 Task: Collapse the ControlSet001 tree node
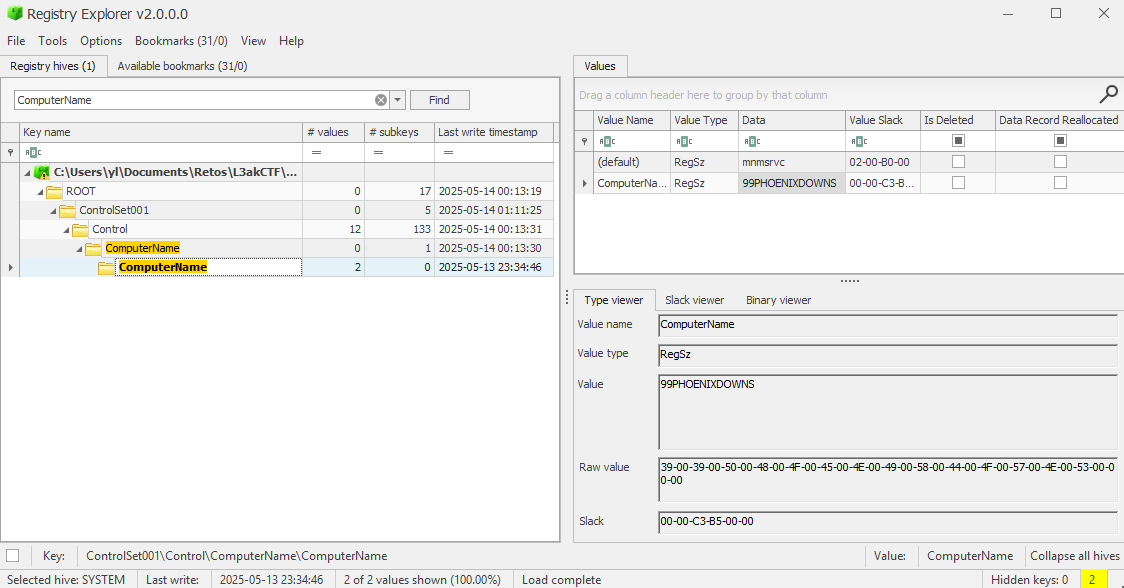click(54, 210)
